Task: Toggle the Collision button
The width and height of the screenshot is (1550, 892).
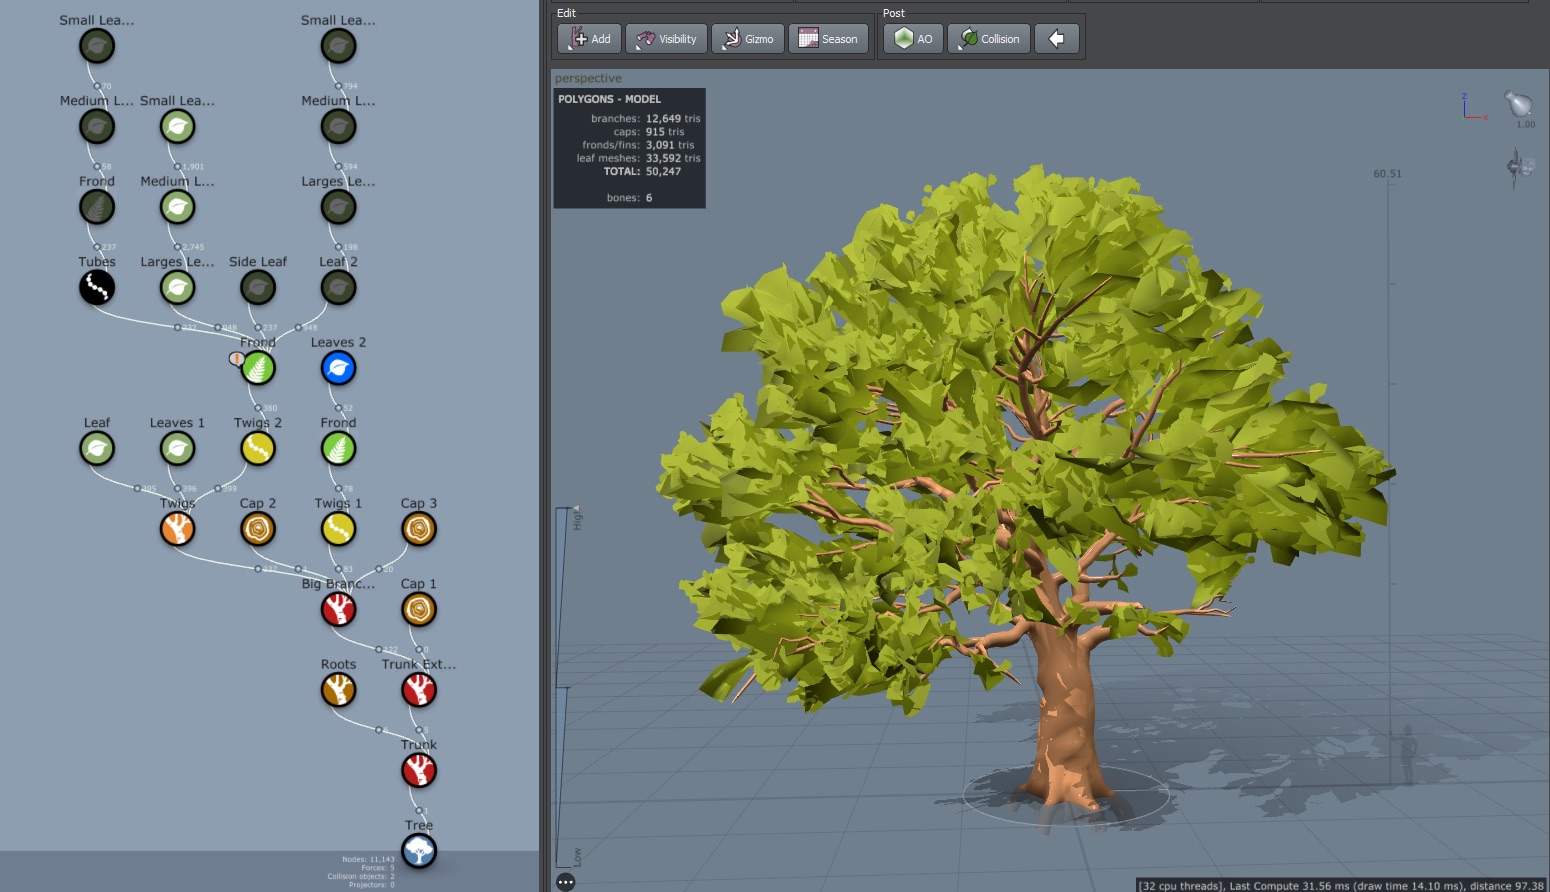Action: click(989, 39)
